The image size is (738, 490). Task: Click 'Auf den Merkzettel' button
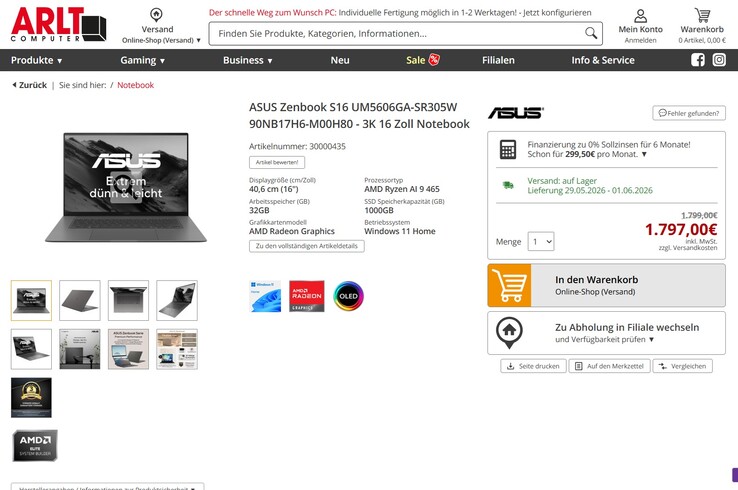(610, 366)
